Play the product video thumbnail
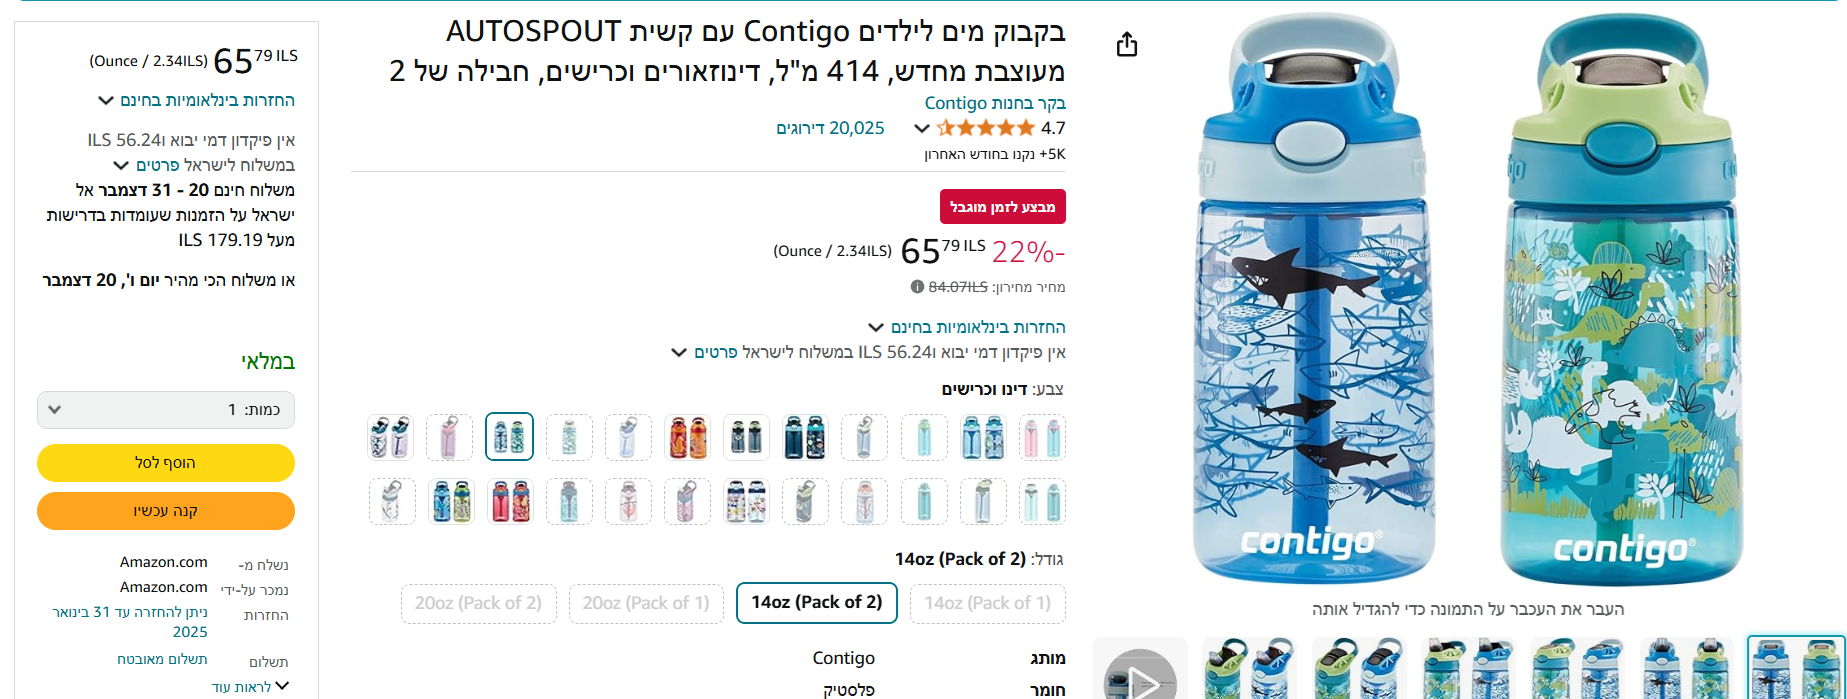This screenshot has height=699, width=1847. click(1140, 672)
